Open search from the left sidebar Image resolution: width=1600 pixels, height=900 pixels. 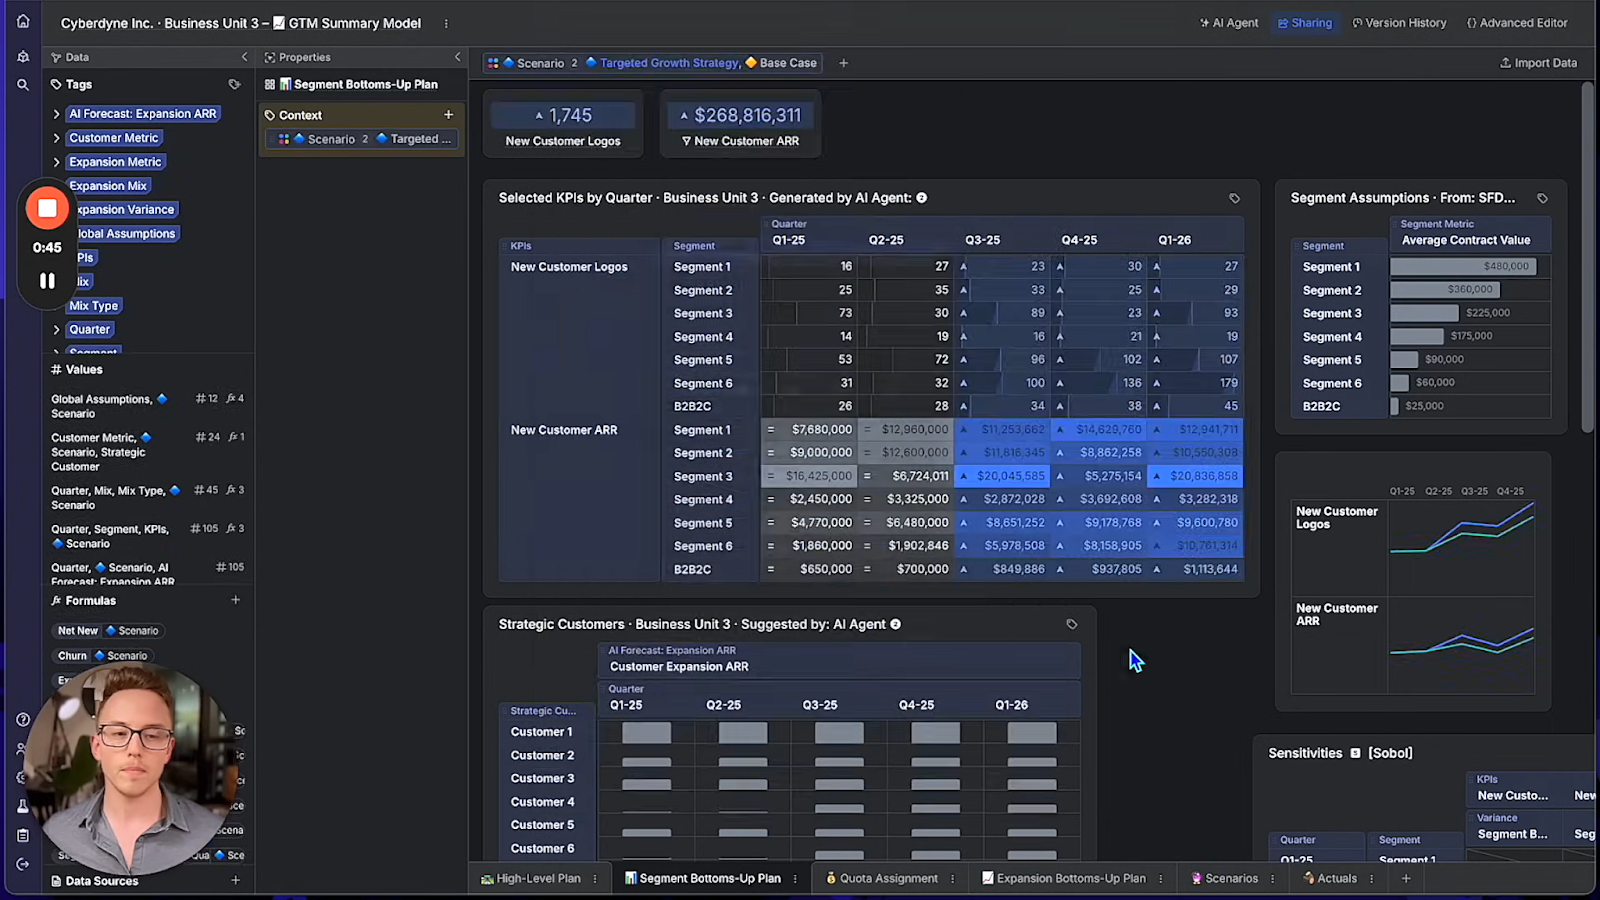pyautogui.click(x=23, y=85)
